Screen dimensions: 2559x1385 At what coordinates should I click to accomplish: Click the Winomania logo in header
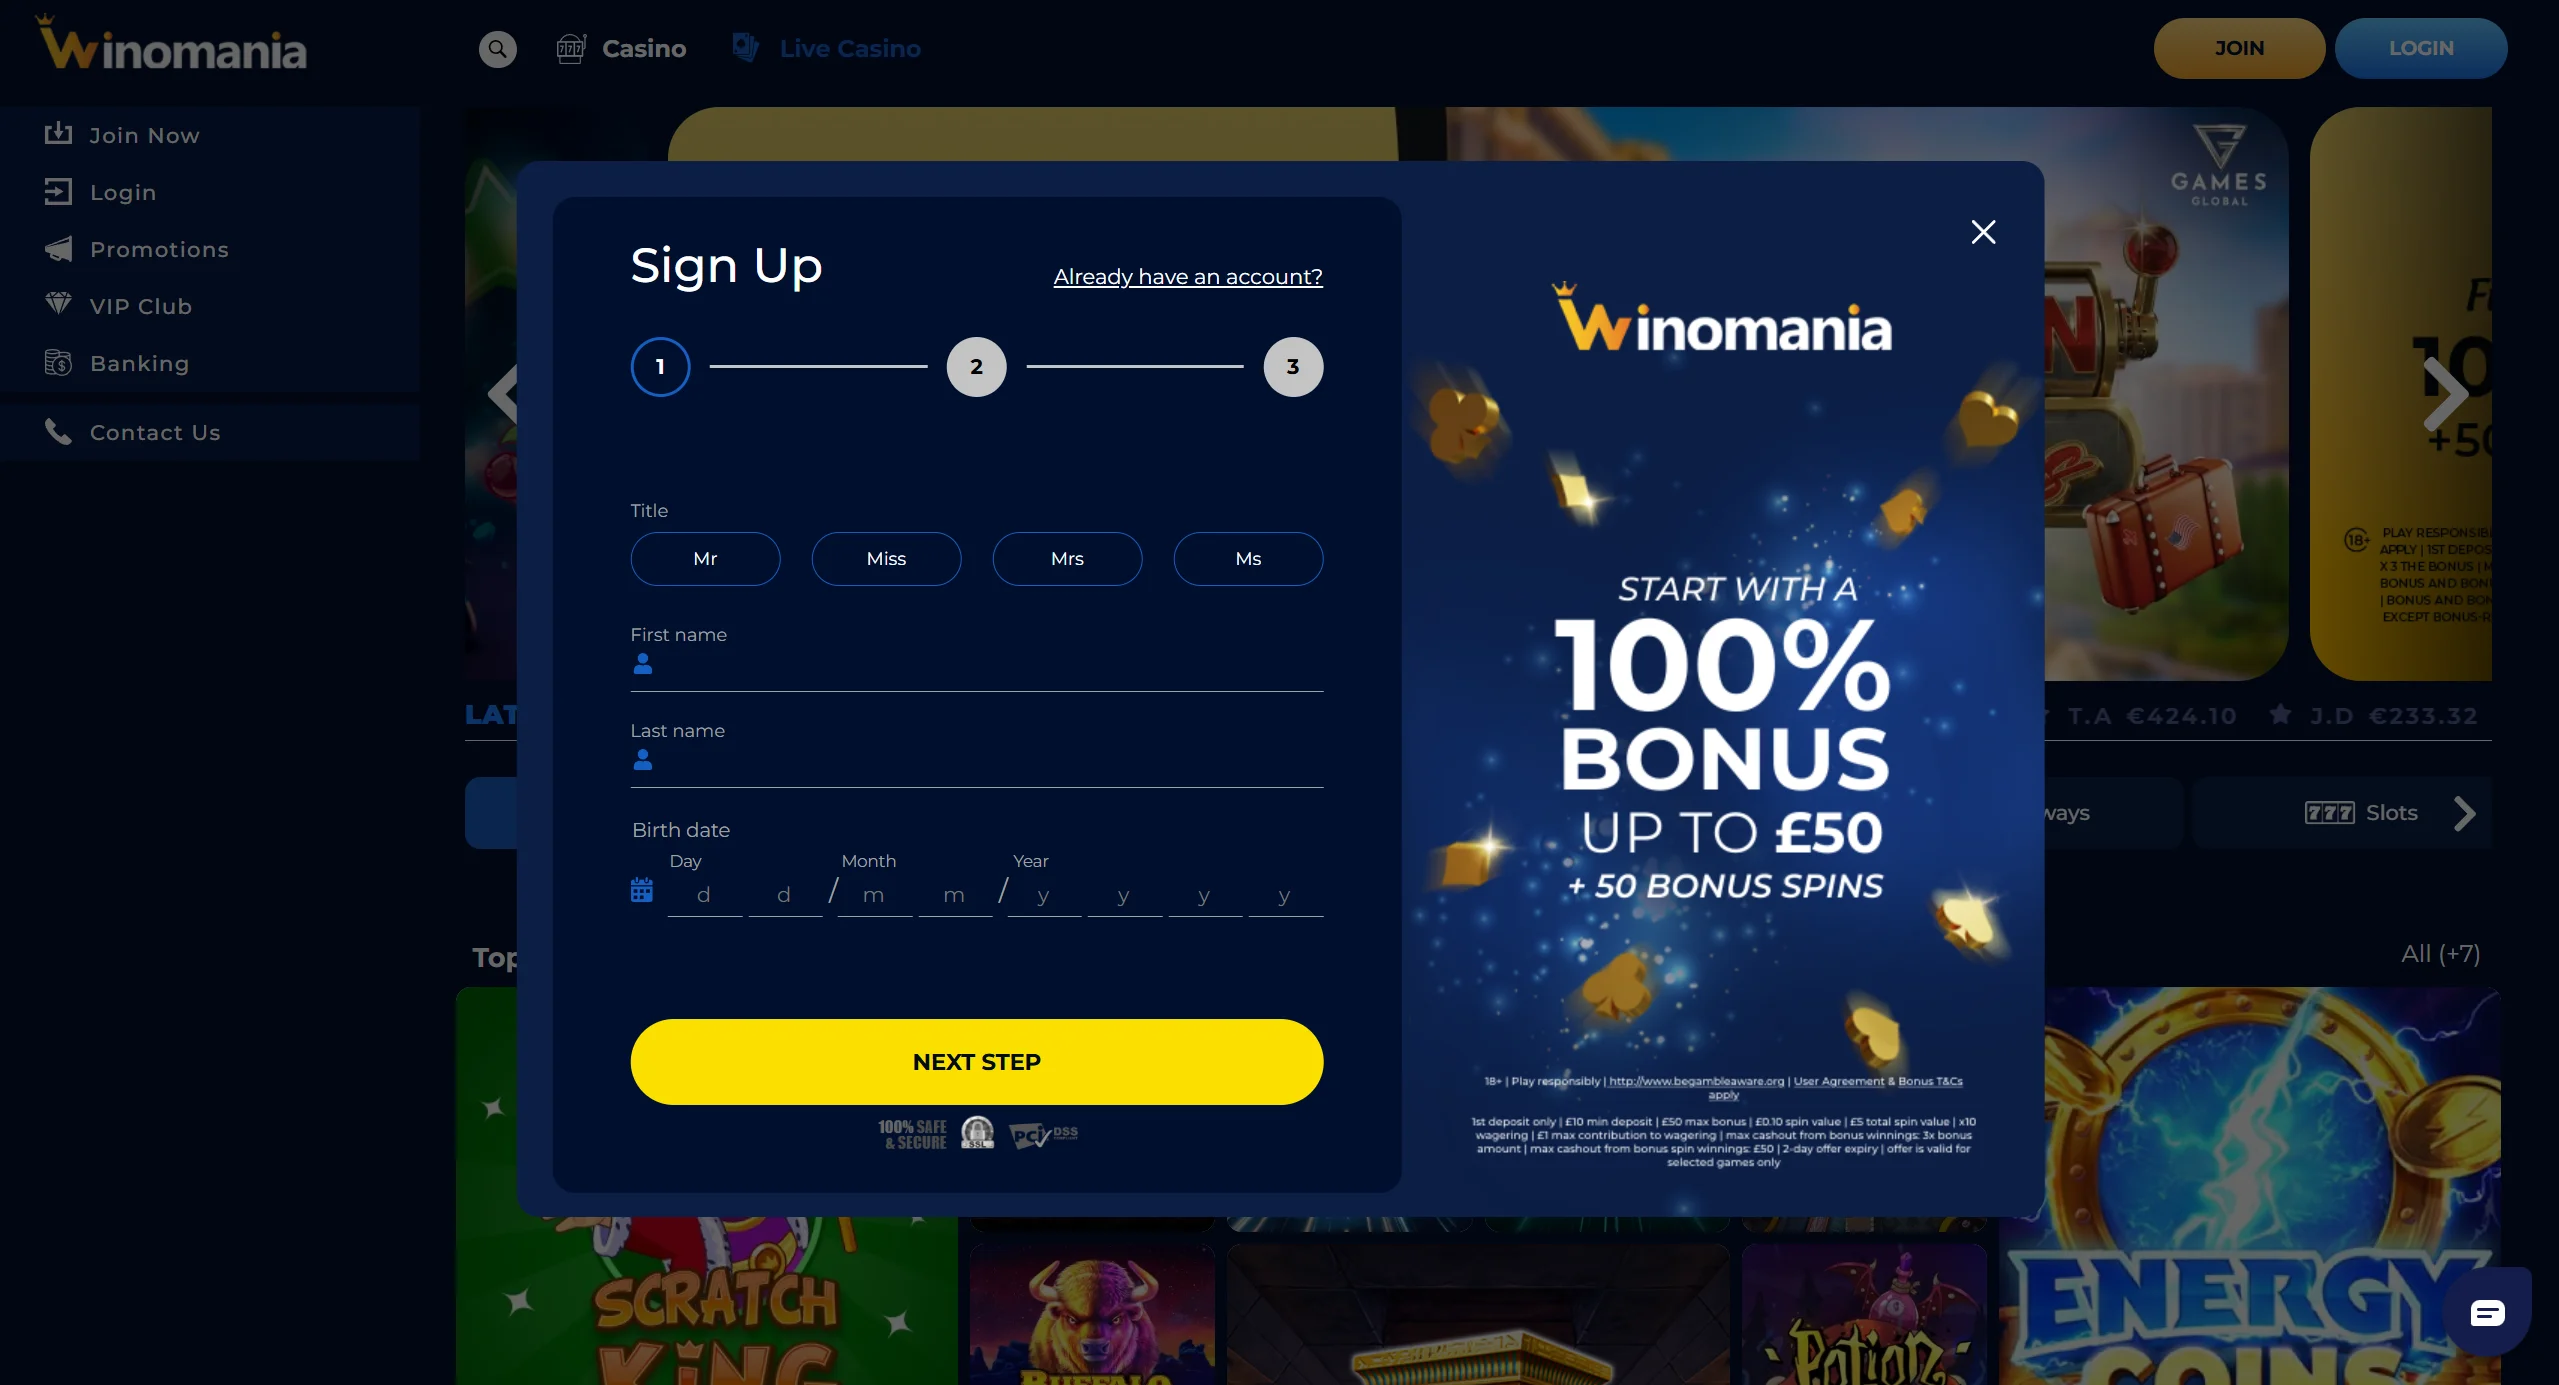pyautogui.click(x=172, y=47)
